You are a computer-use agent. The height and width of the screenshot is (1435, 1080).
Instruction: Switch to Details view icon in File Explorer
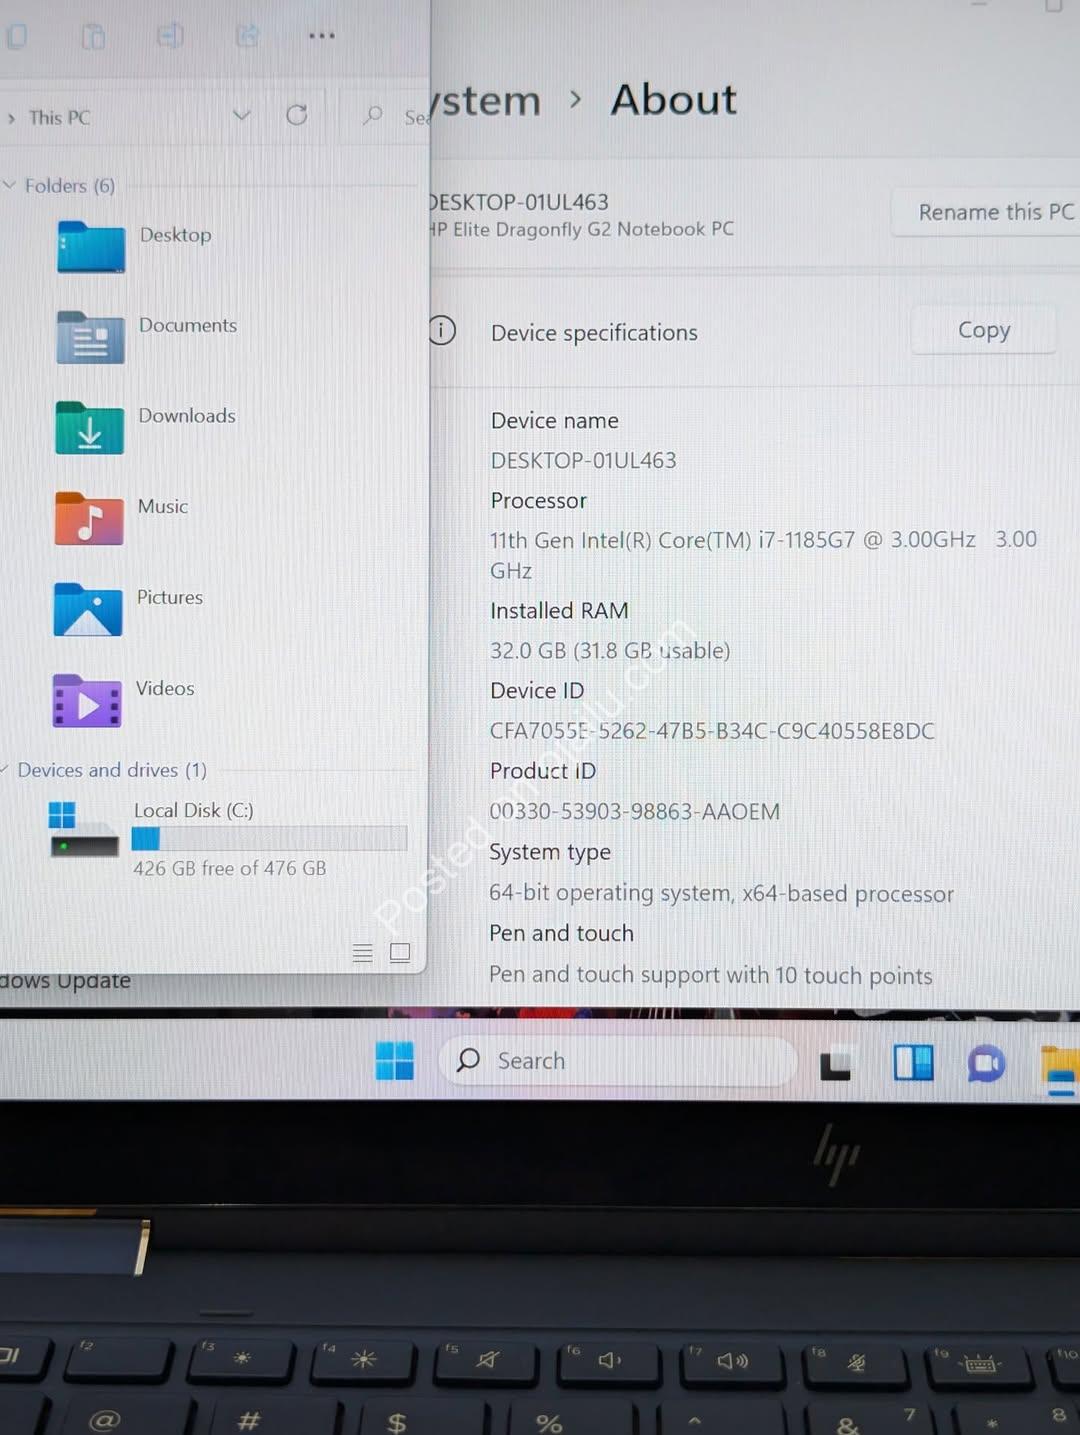tap(362, 953)
